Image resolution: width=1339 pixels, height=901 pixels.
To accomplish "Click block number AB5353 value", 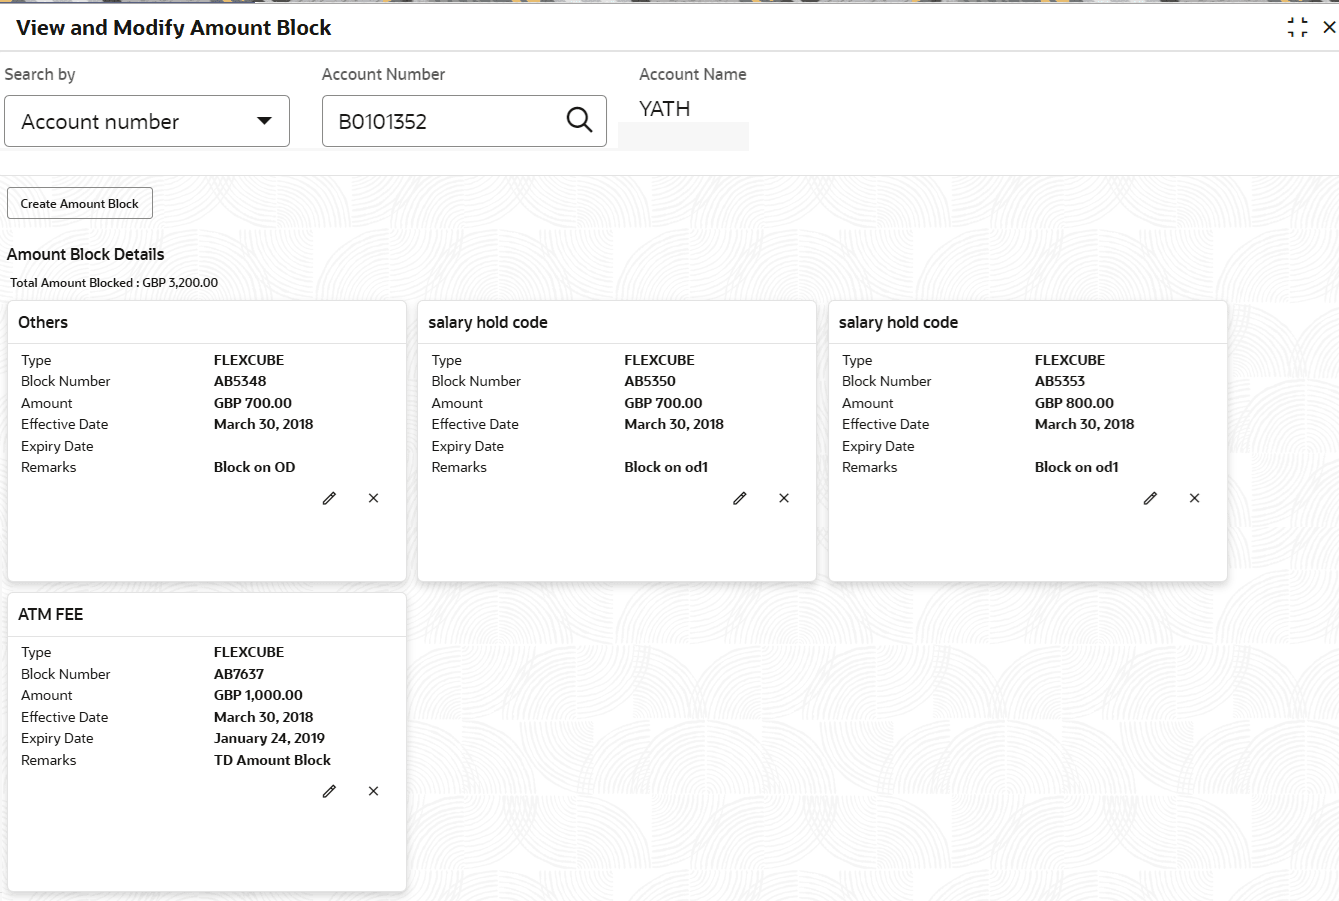I will [1060, 381].
